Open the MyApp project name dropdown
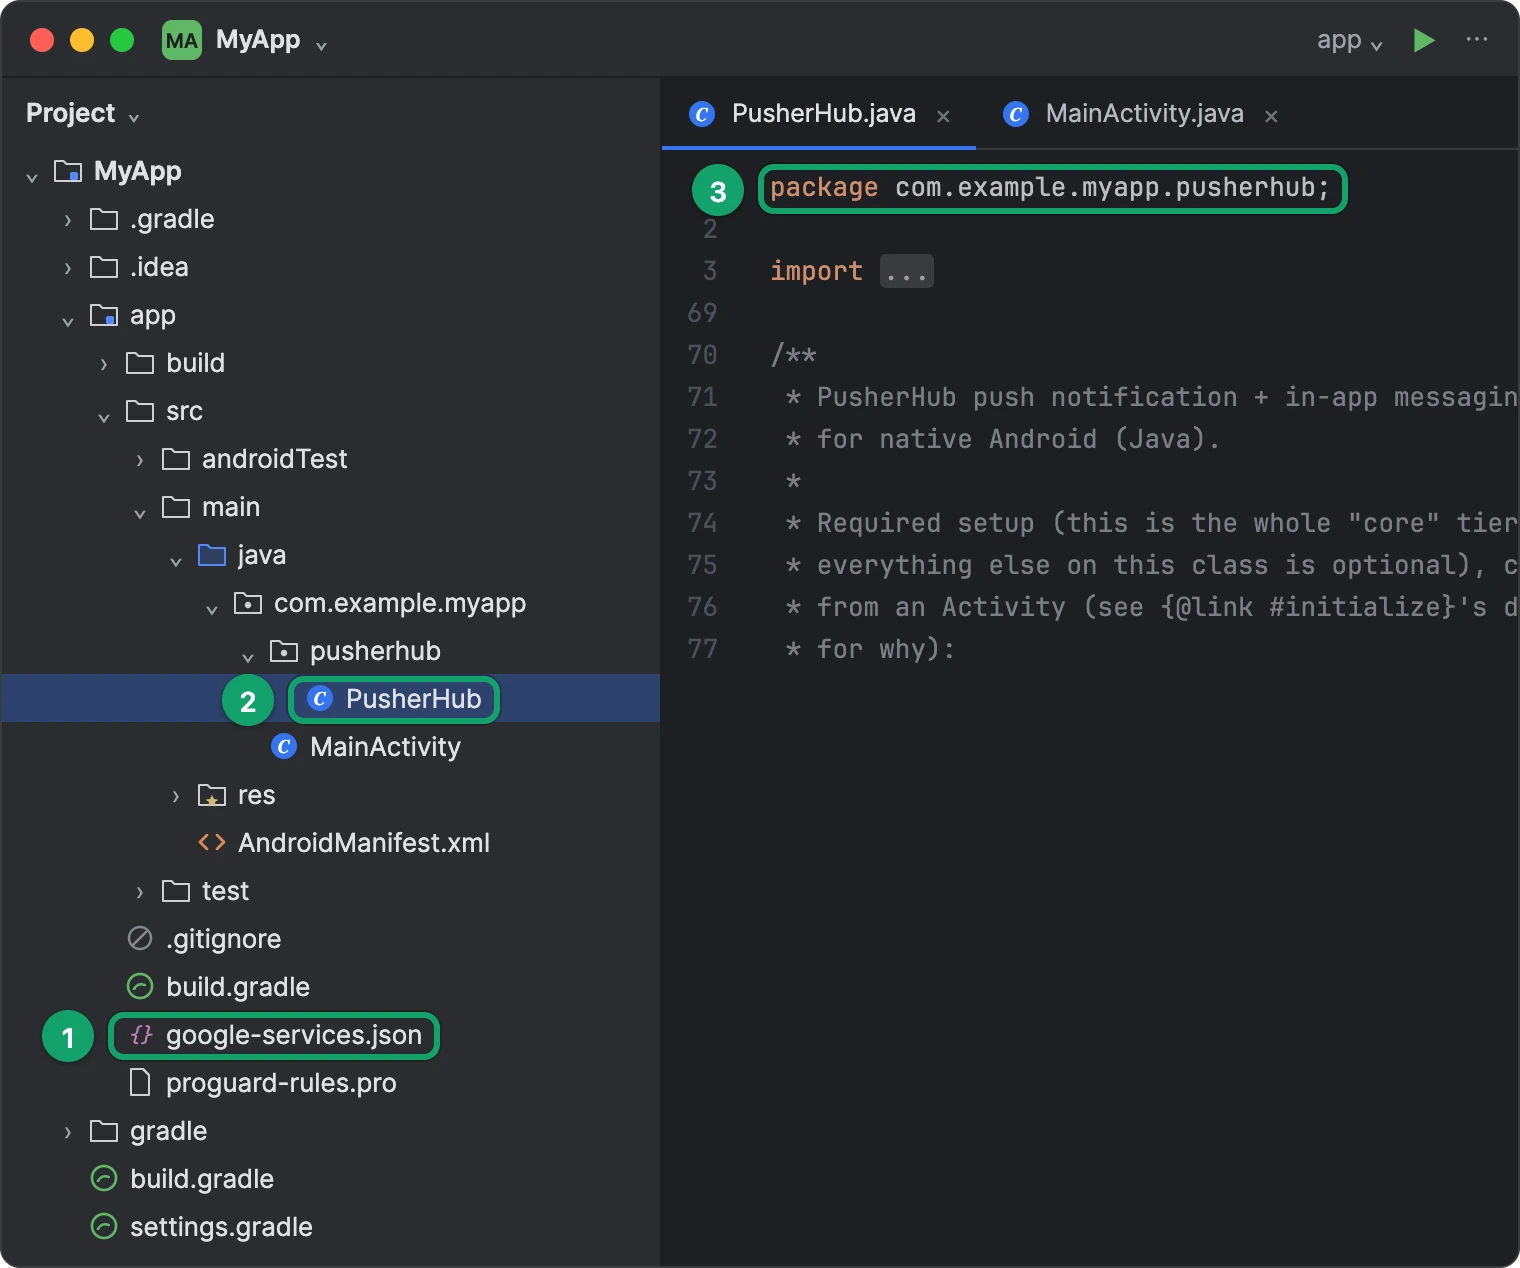Image resolution: width=1520 pixels, height=1268 pixels. coord(272,40)
